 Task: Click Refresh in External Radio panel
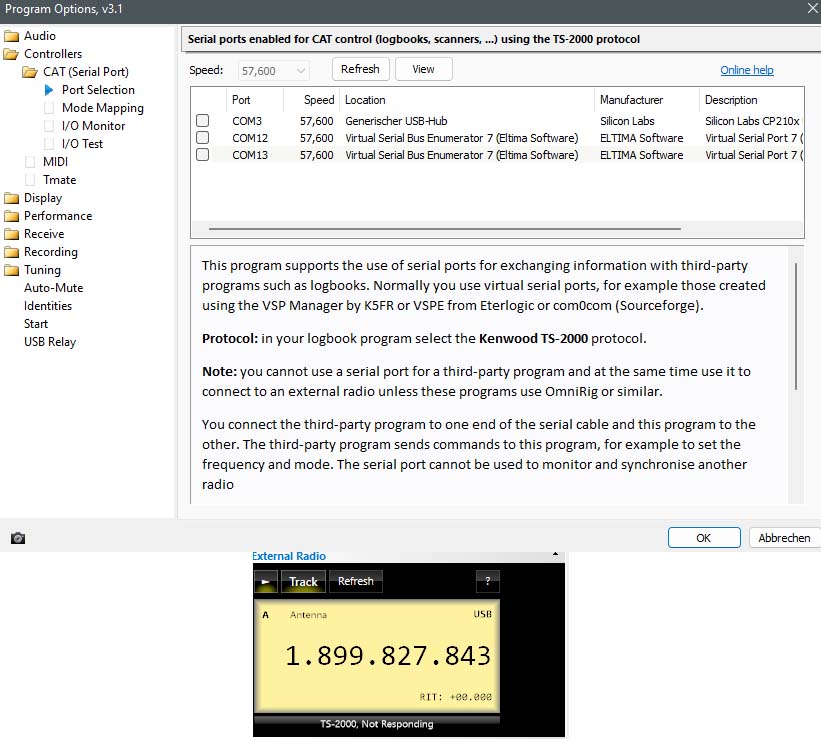(x=356, y=581)
